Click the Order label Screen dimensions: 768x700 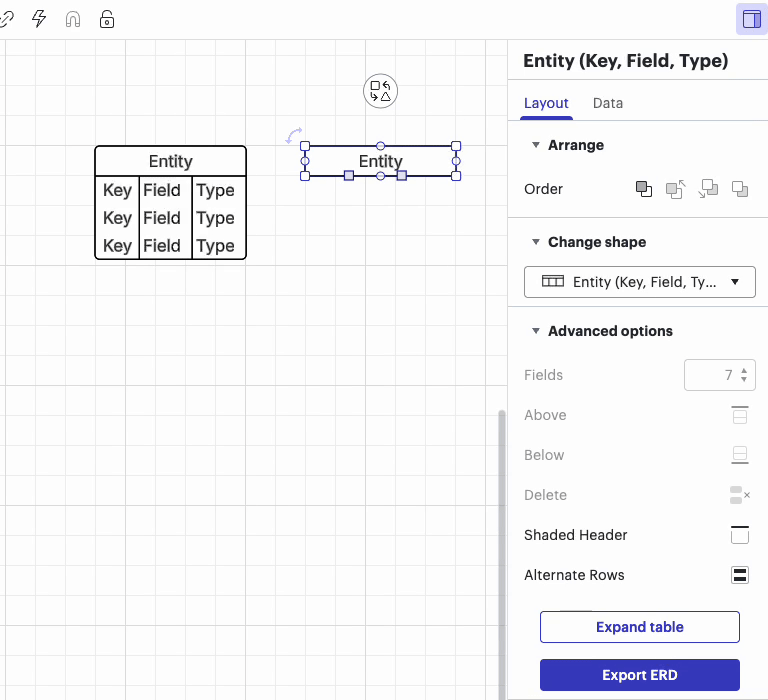(x=543, y=189)
